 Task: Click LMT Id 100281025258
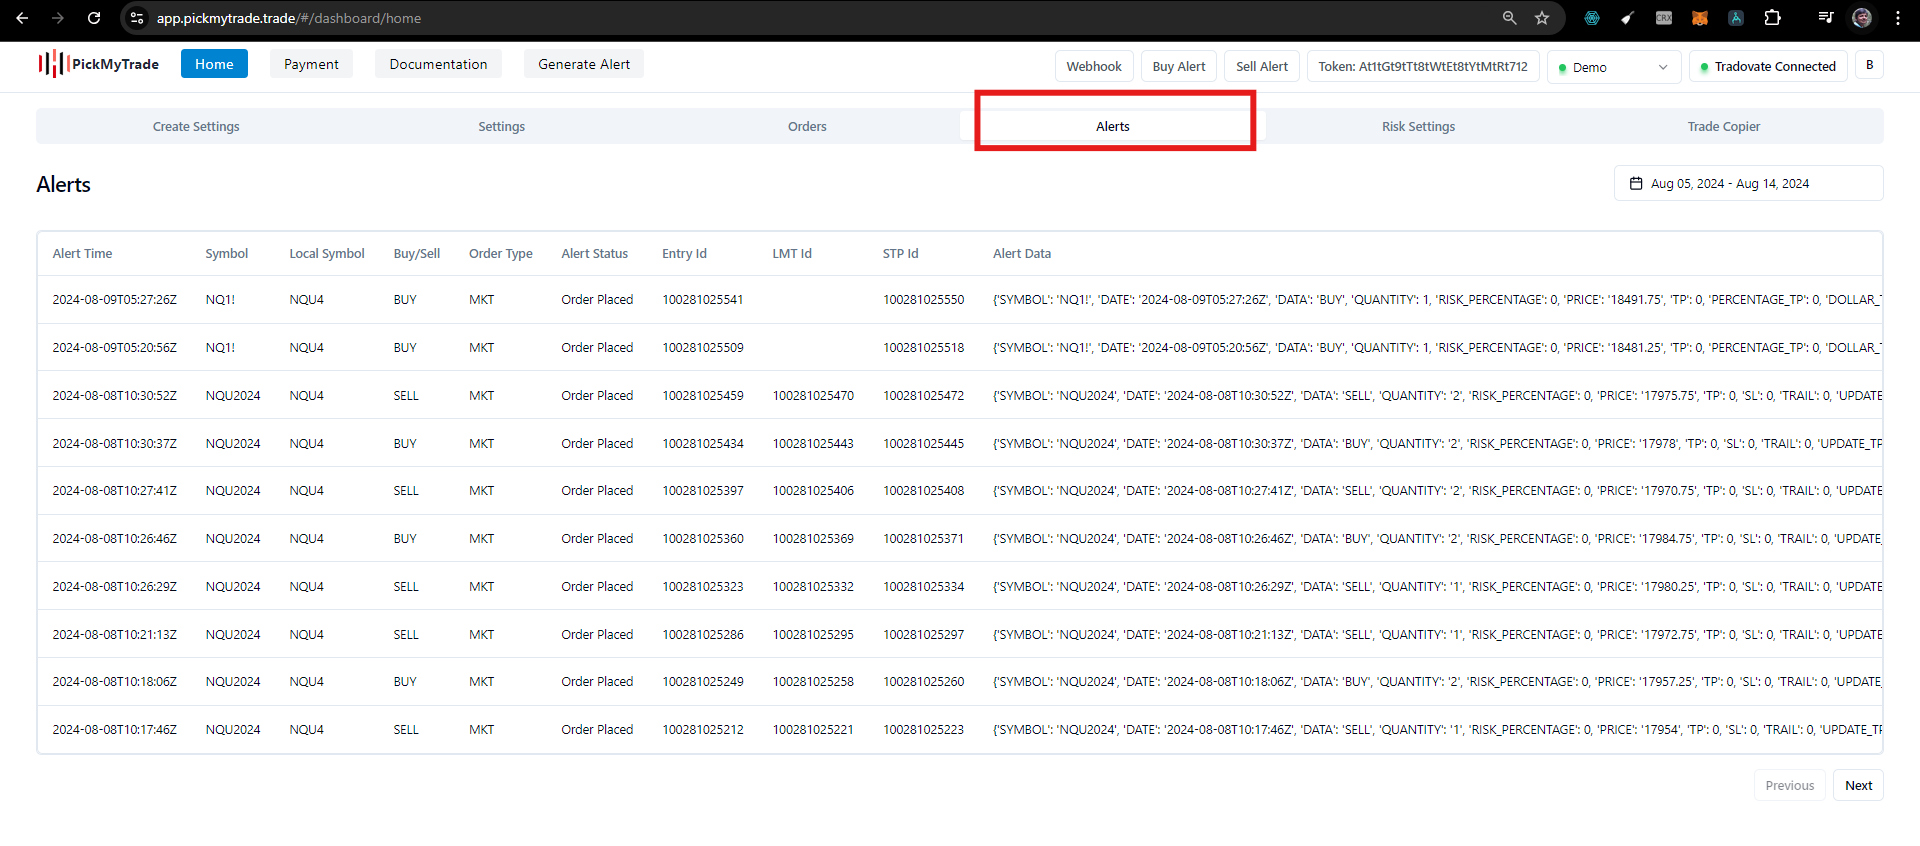coord(813,681)
